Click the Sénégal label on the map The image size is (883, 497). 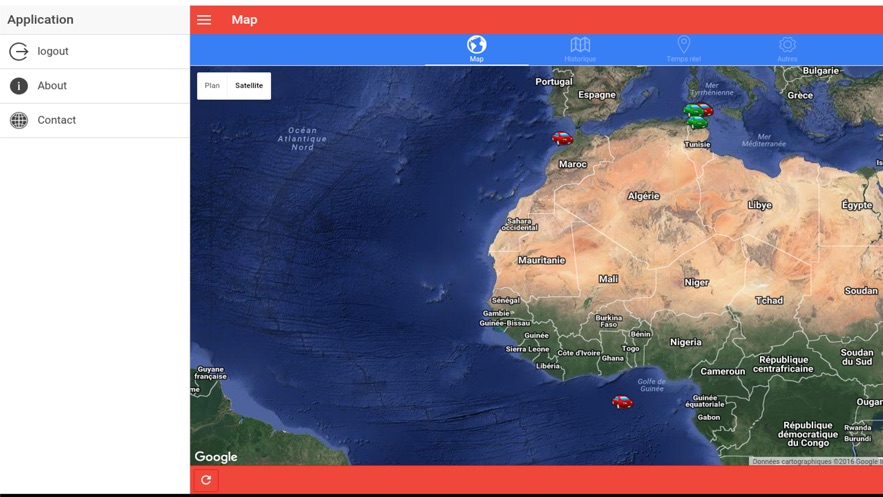(x=506, y=301)
